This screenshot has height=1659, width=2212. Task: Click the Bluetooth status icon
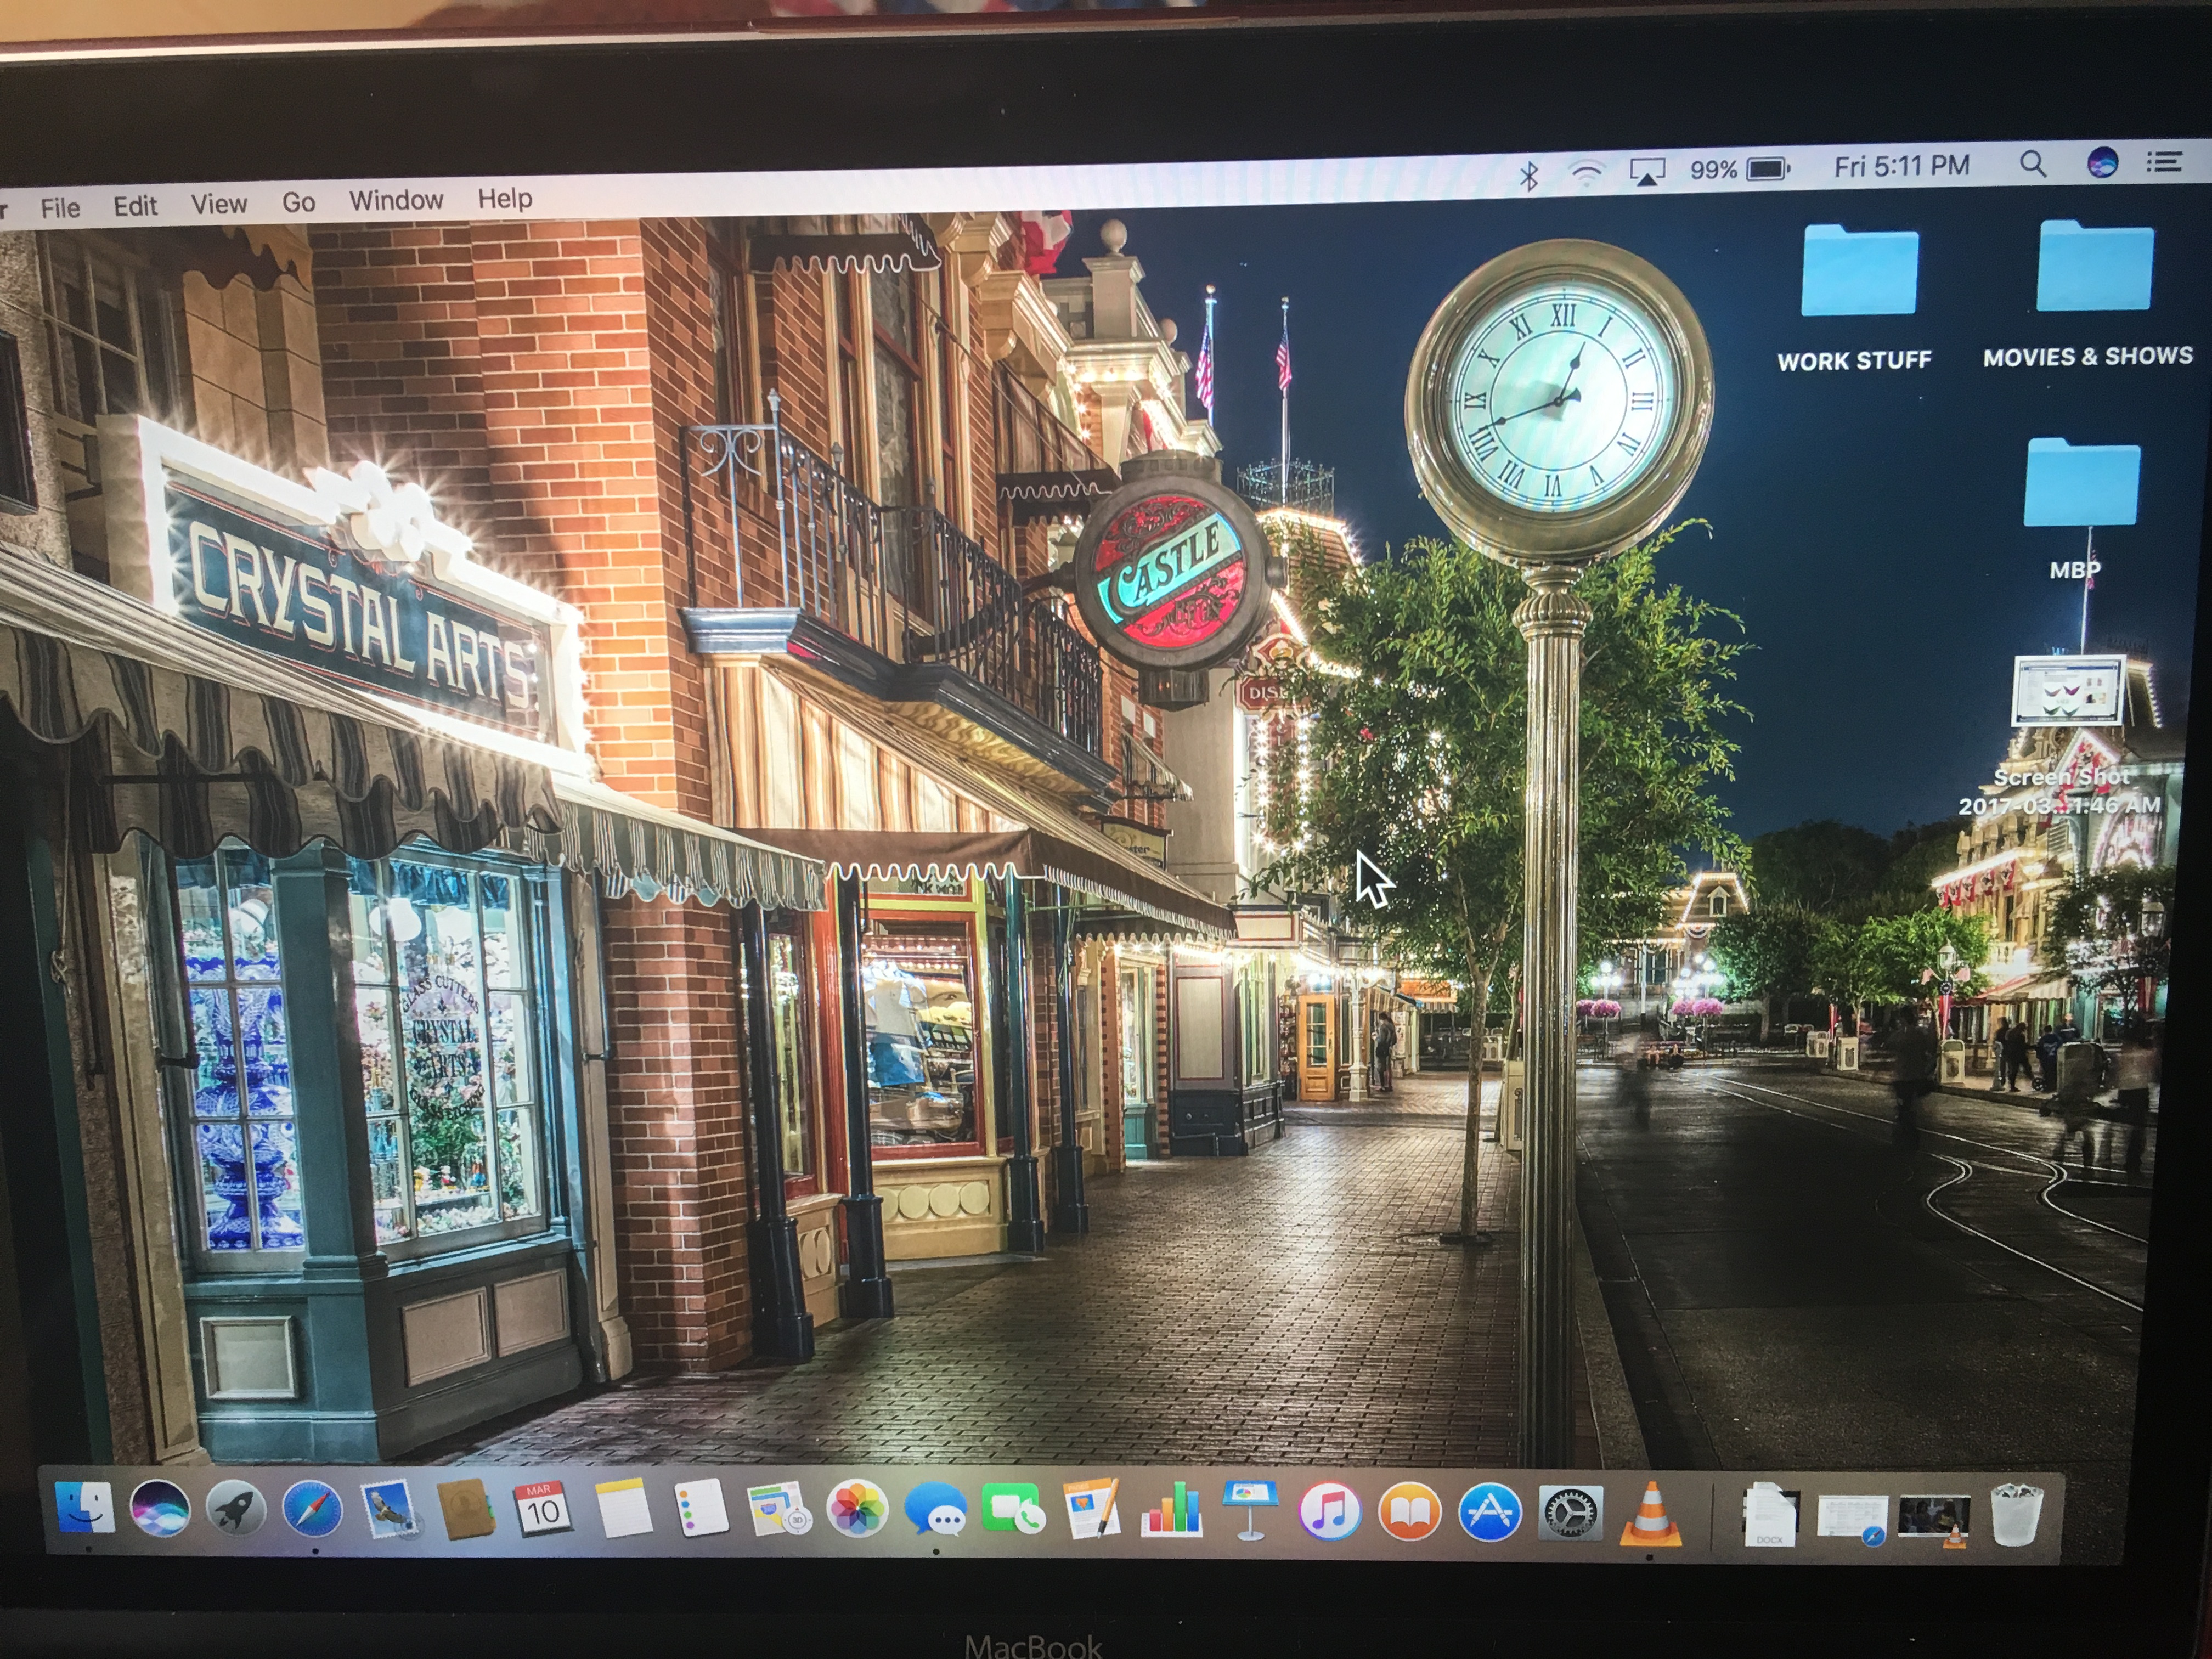click(1529, 176)
